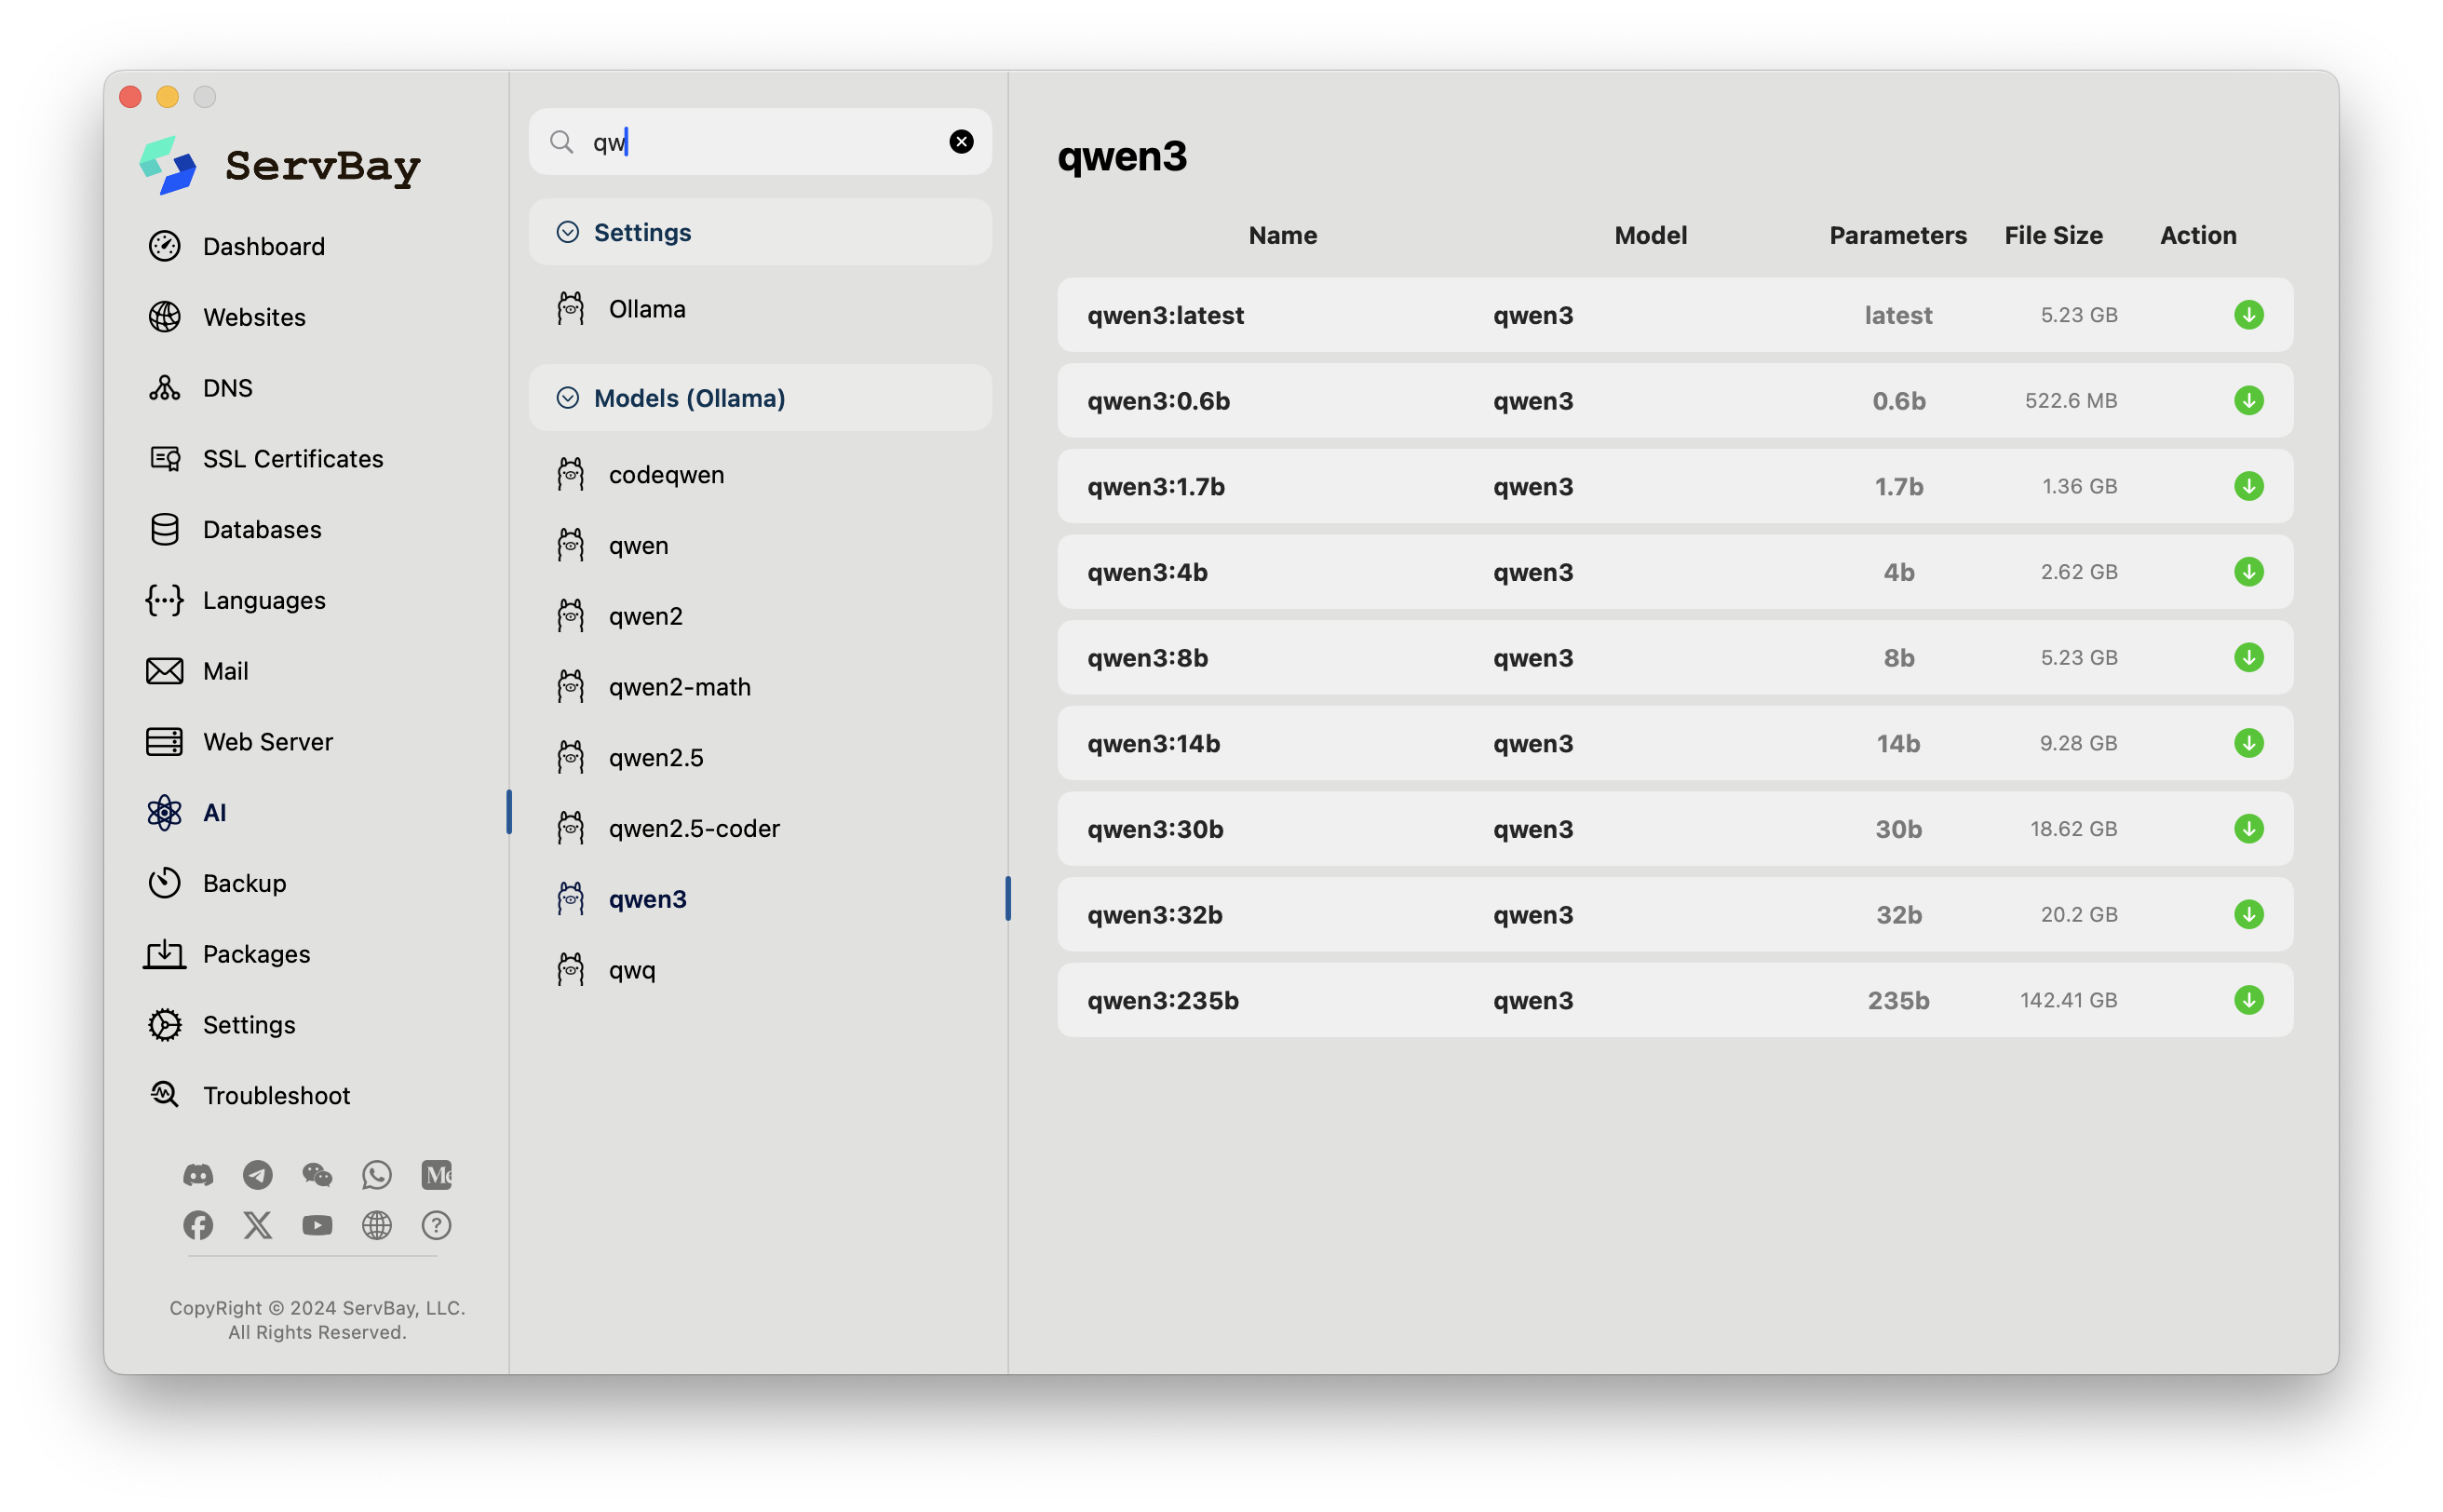Open the Dashboard page
The image size is (2443, 1512).
(263, 246)
